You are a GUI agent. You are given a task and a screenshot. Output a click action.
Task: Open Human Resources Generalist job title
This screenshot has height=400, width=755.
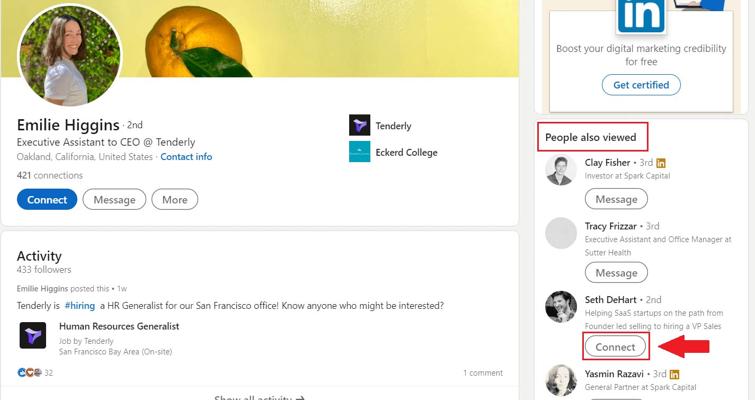click(x=119, y=326)
